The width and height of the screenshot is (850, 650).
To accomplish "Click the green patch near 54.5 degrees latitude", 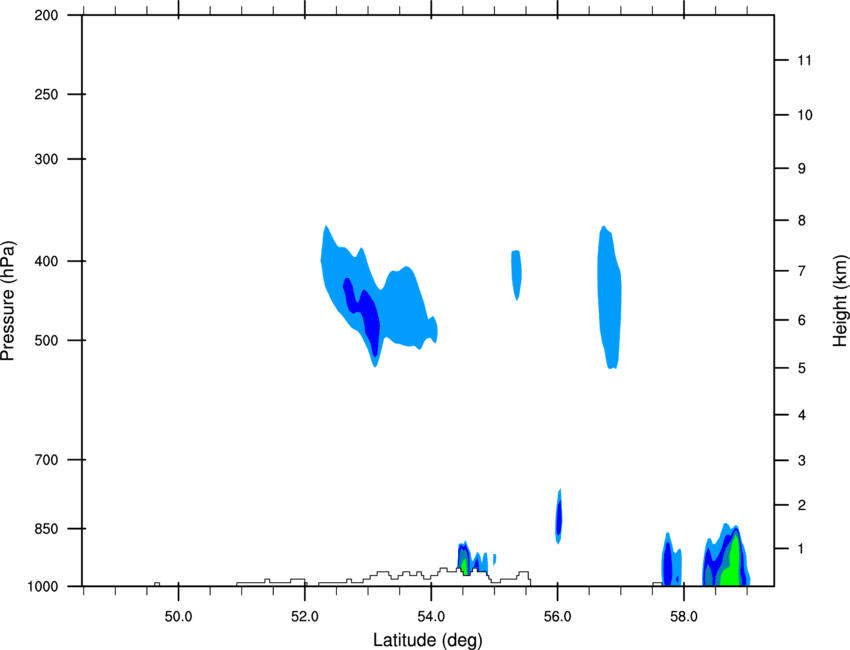I will [465, 563].
